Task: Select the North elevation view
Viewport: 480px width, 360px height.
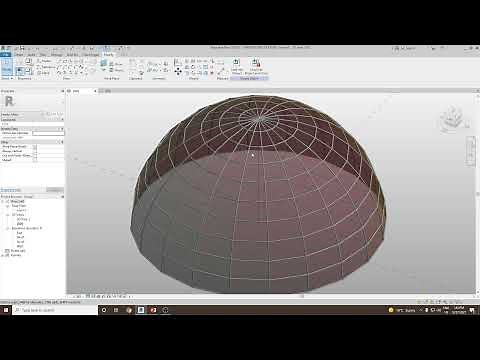Action: 20,237
